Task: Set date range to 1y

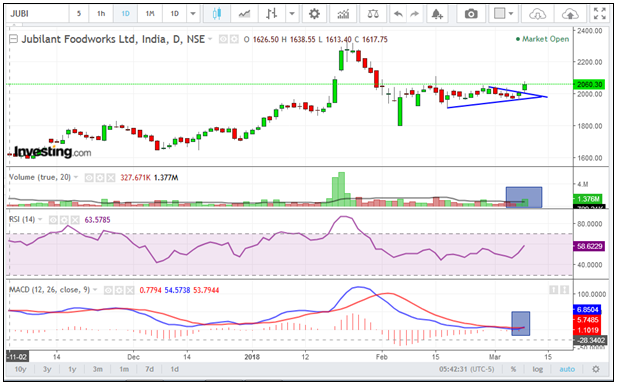Action: (72, 369)
